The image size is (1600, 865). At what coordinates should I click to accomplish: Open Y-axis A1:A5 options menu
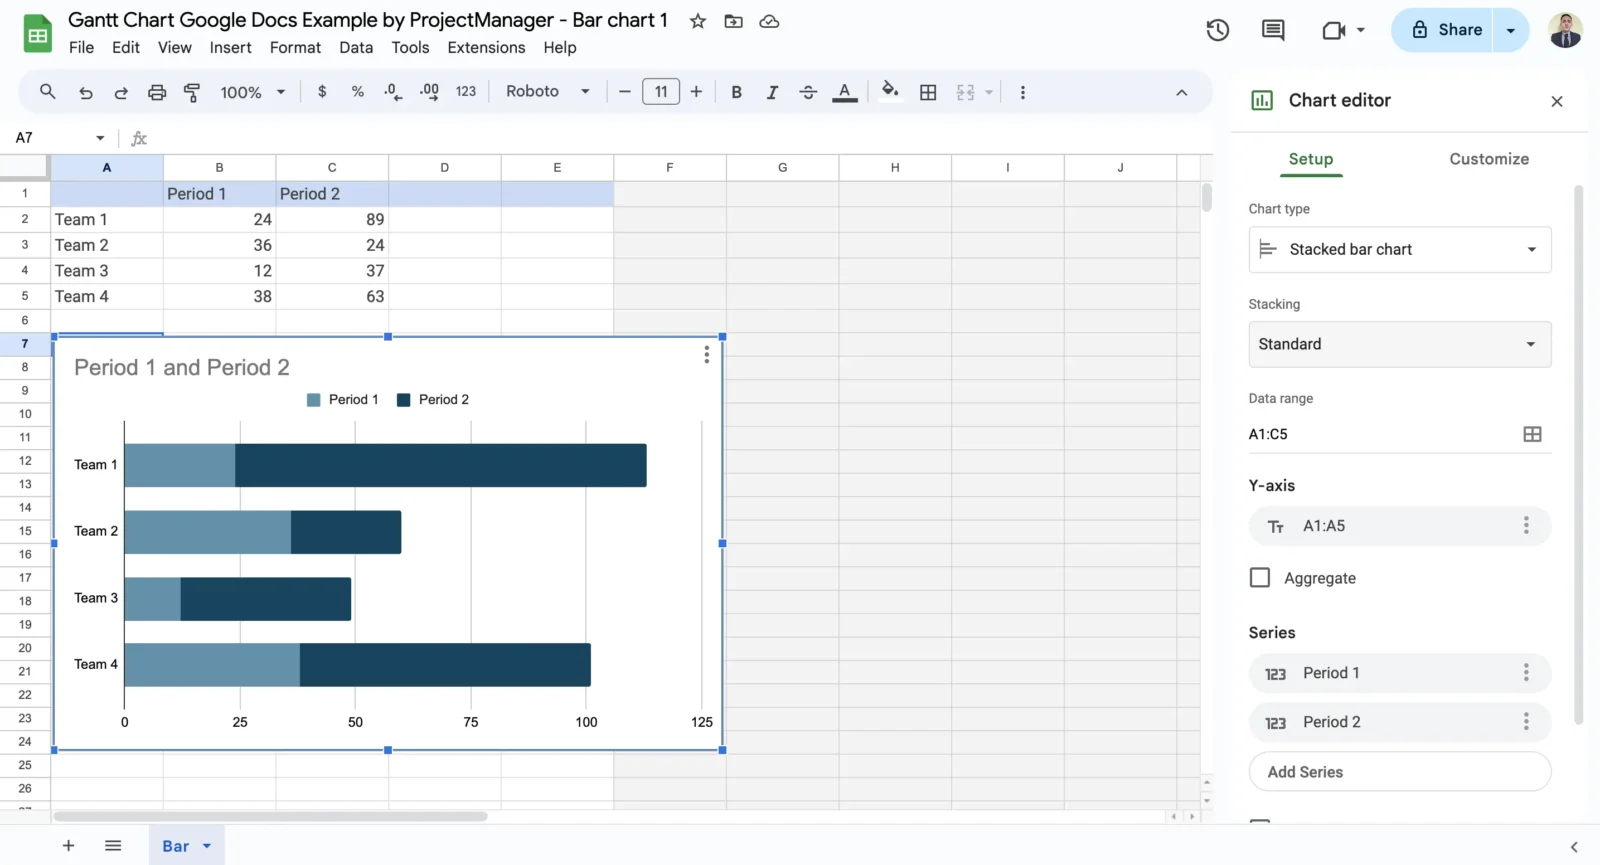click(x=1526, y=526)
